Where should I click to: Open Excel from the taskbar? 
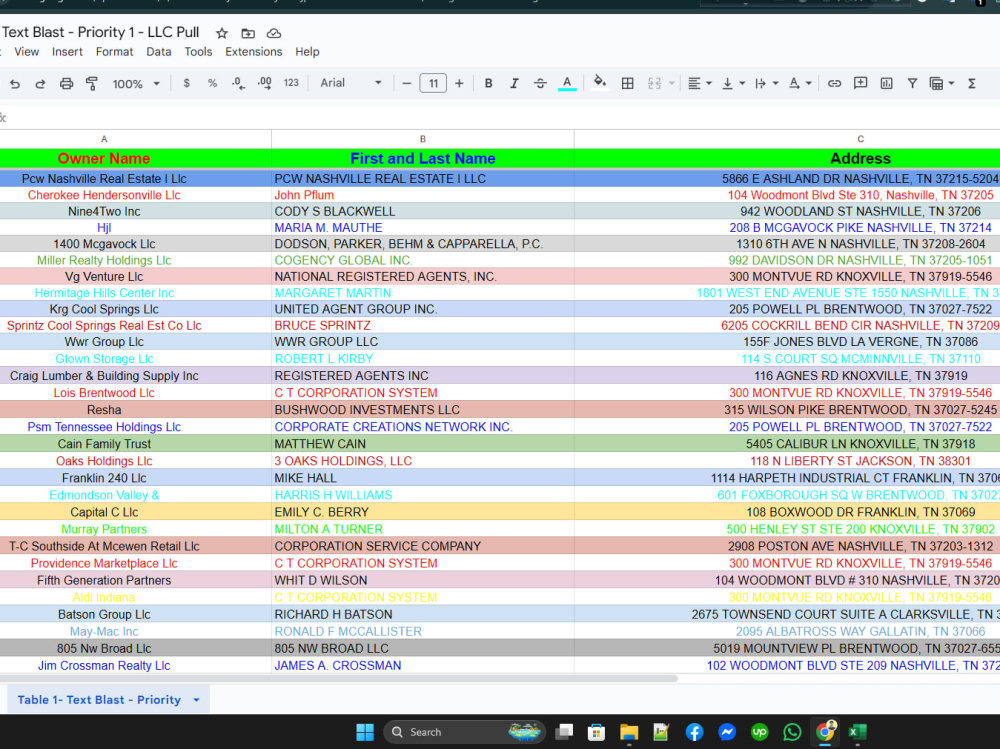857,732
